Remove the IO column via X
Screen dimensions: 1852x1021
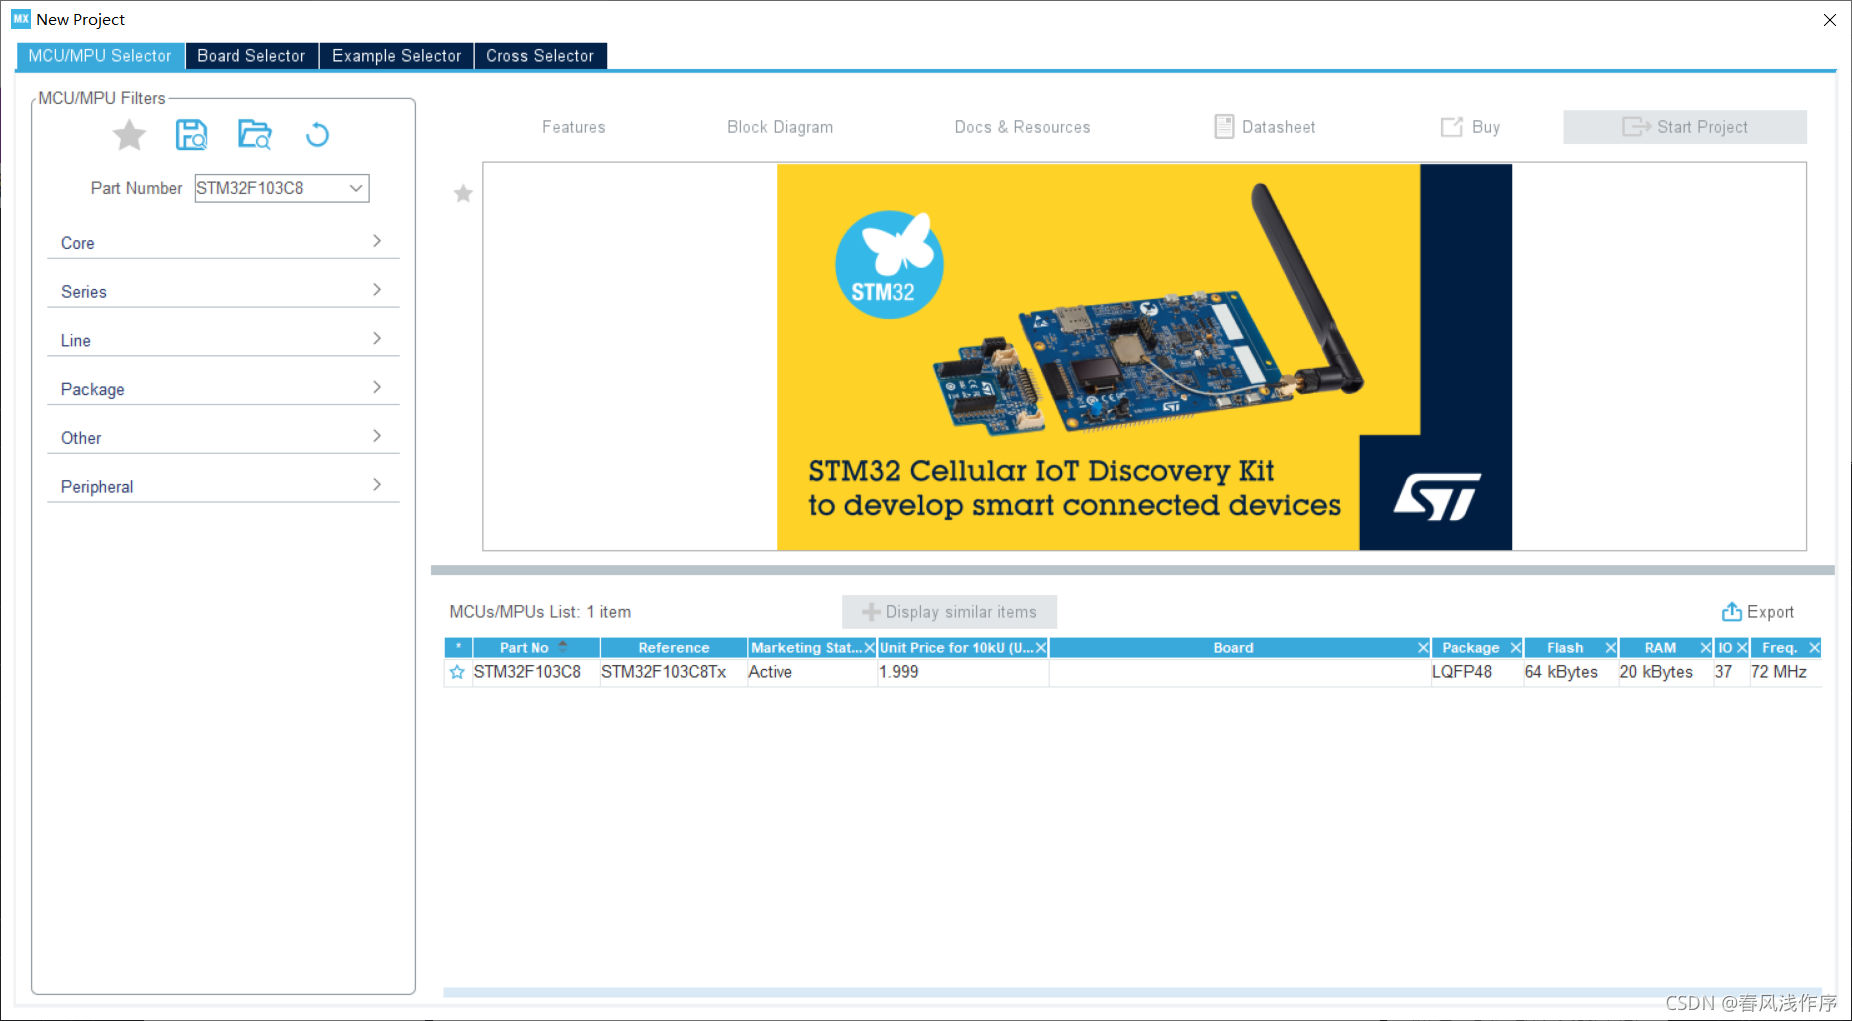click(x=1742, y=648)
